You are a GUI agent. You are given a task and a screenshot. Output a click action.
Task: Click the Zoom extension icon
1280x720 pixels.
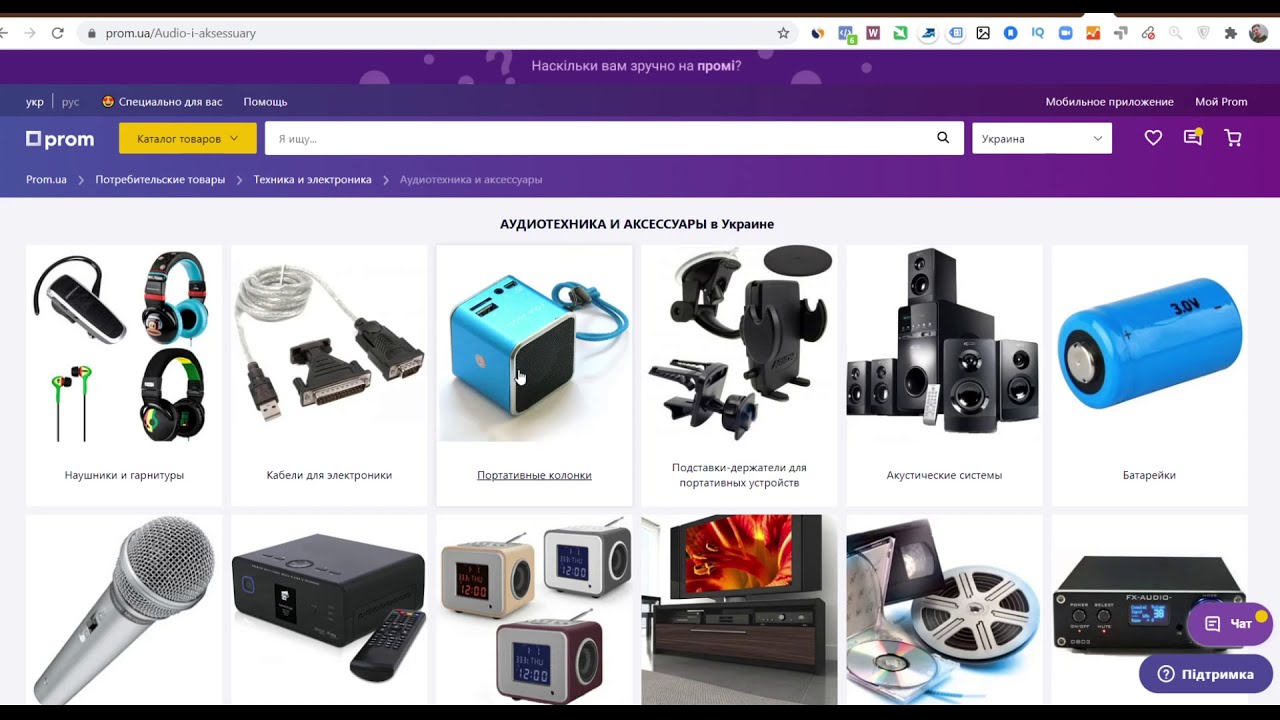(1065, 33)
